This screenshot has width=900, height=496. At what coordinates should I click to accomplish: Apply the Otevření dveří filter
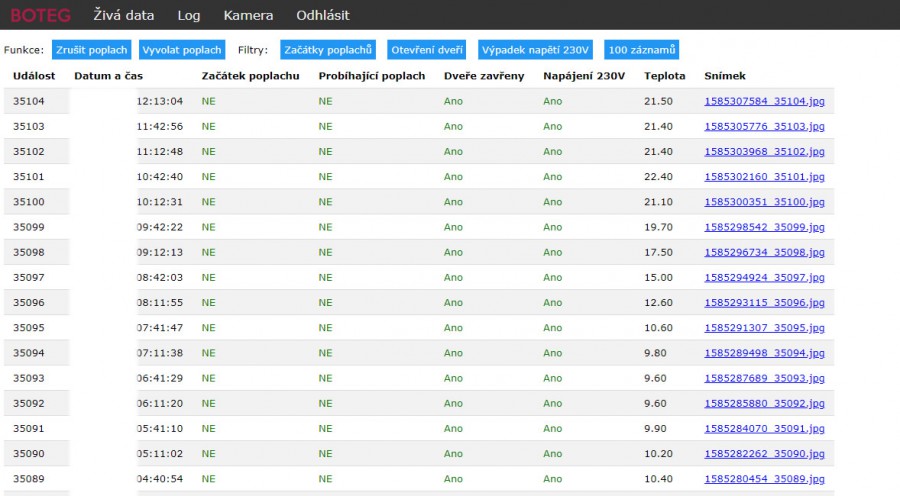[427, 50]
